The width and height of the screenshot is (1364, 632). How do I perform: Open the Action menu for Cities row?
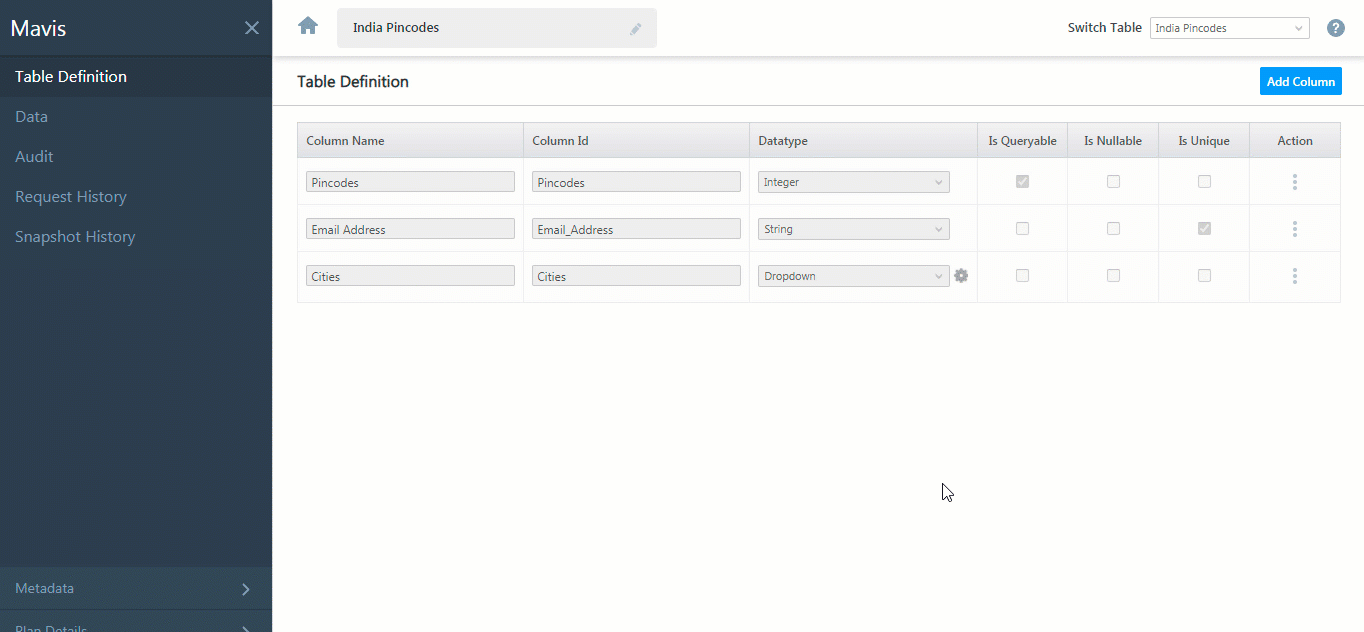coord(1294,275)
